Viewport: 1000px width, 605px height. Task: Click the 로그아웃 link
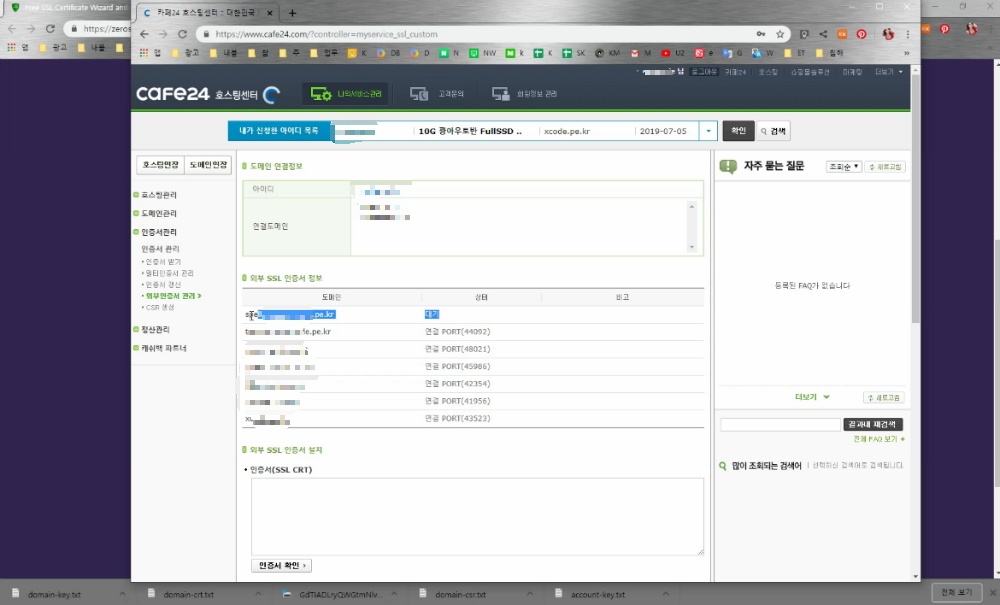pos(704,72)
